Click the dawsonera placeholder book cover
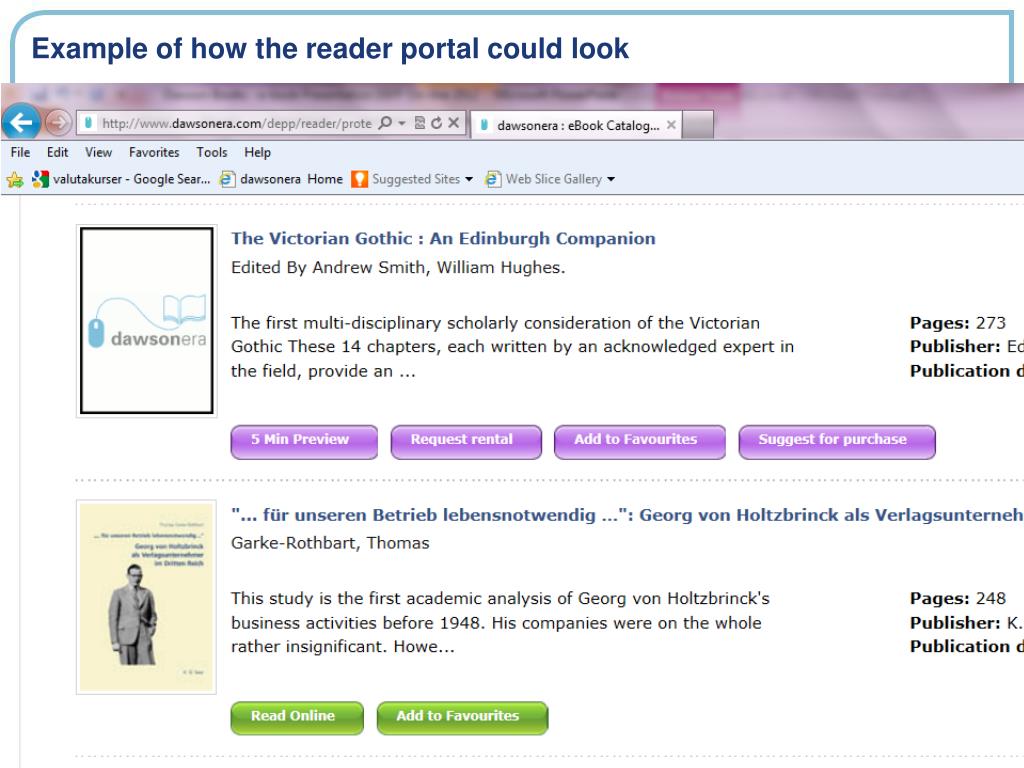1024x768 pixels. [x=147, y=321]
